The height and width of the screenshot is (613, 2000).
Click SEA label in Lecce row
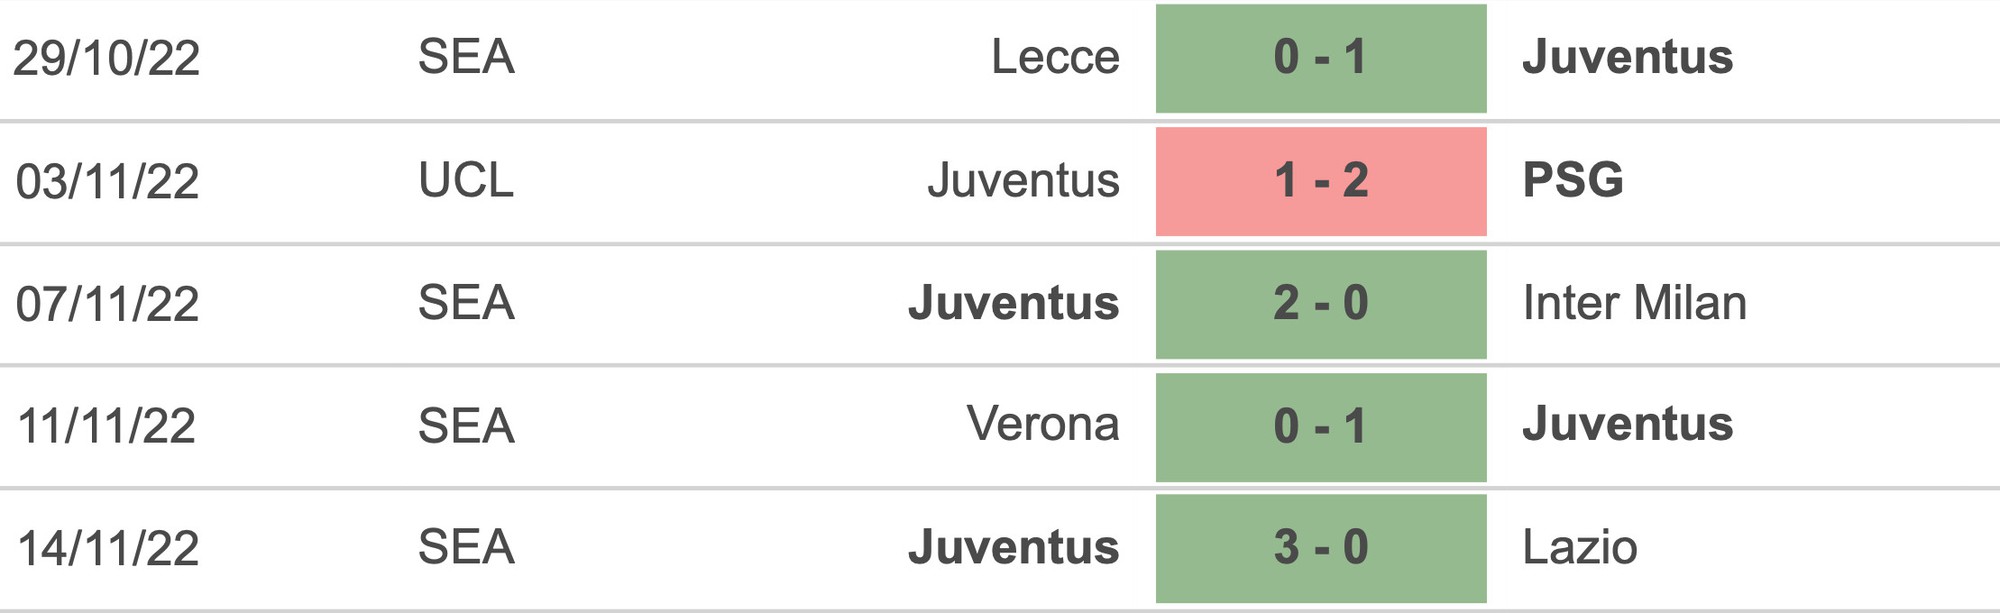tap(466, 56)
